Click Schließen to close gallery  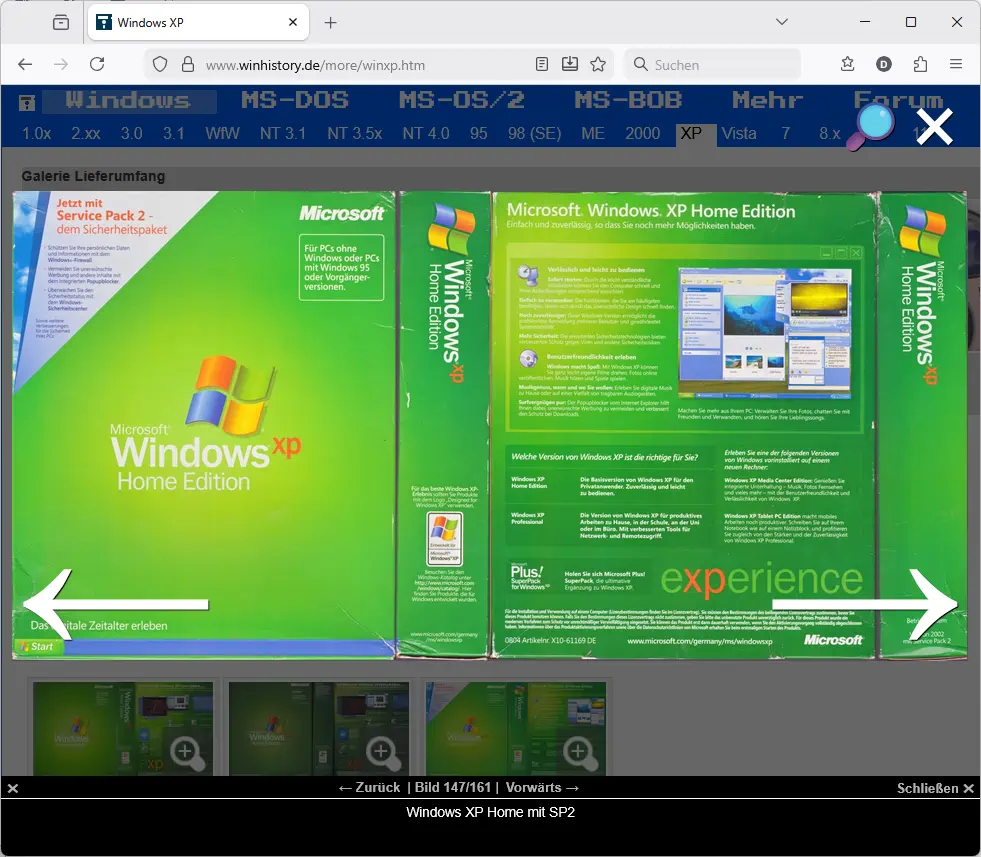tap(935, 788)
